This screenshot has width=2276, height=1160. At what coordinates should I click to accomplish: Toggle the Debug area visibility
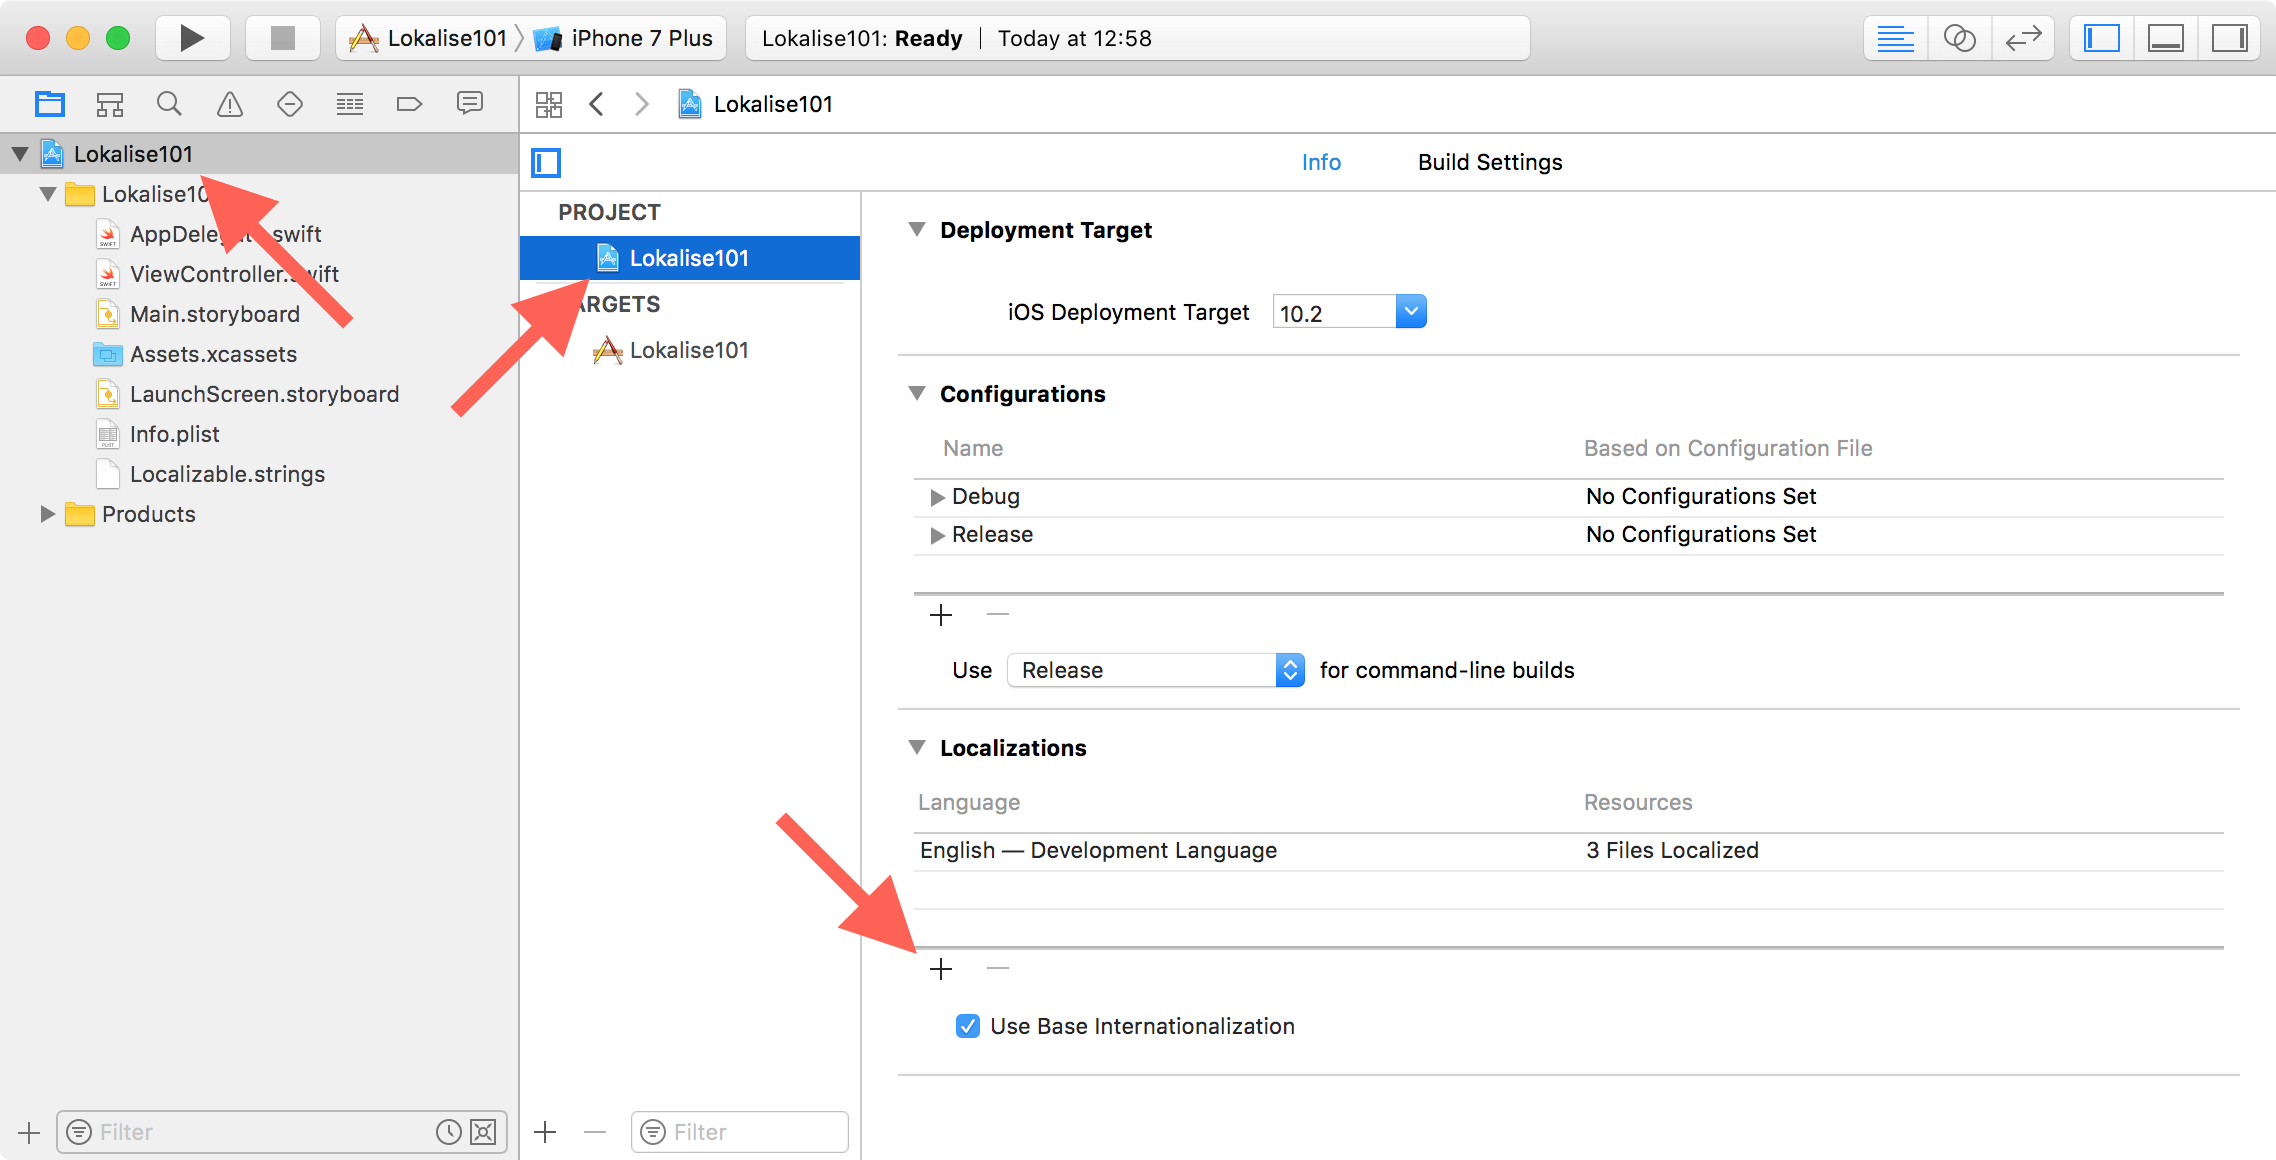click(2166, 38)
